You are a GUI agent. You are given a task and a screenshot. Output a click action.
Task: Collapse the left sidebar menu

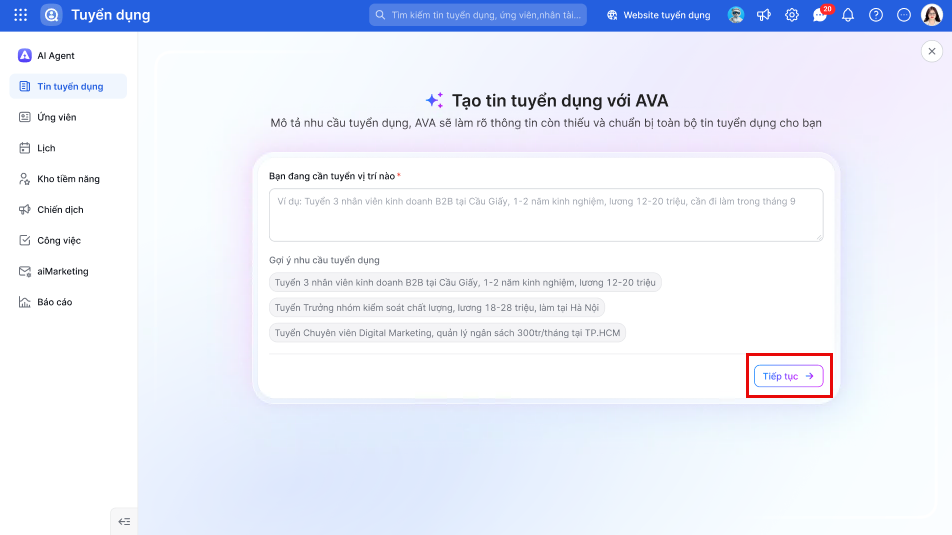click(124, 522)
